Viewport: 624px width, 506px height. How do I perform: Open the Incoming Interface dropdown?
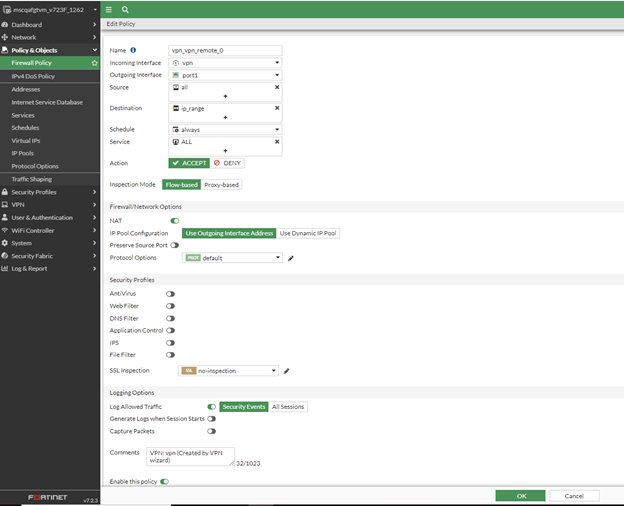coord(225,62)
